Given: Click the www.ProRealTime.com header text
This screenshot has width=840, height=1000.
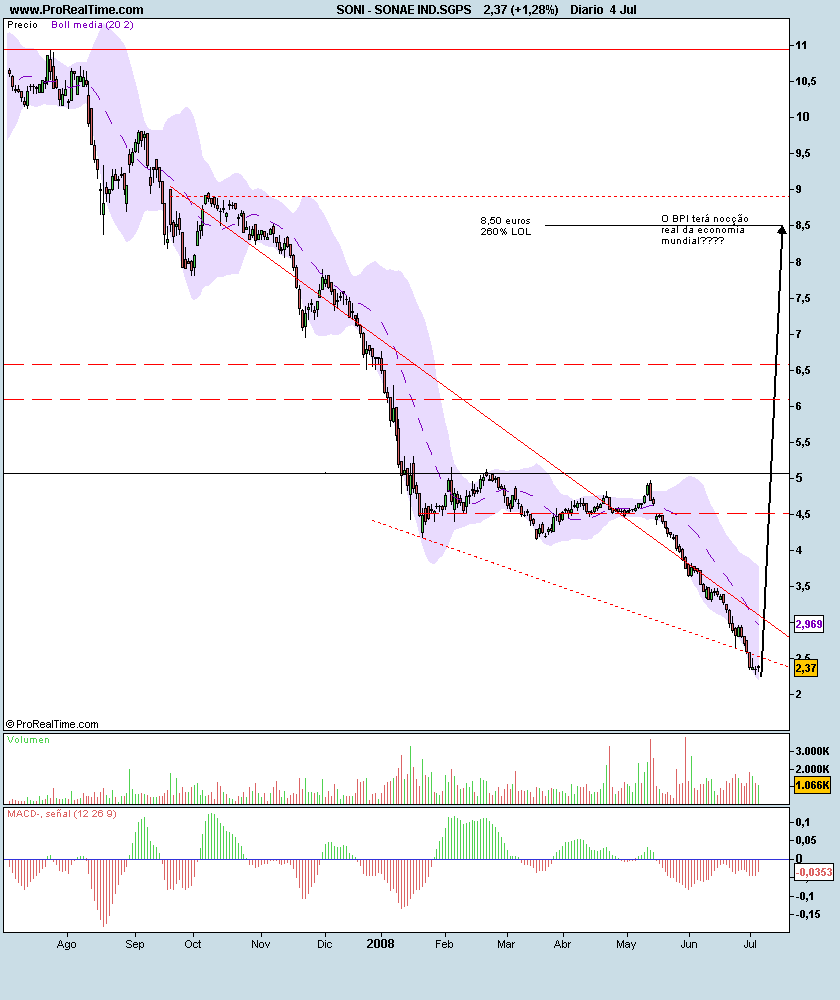Looking at the screenshot, I should [77, 10].
